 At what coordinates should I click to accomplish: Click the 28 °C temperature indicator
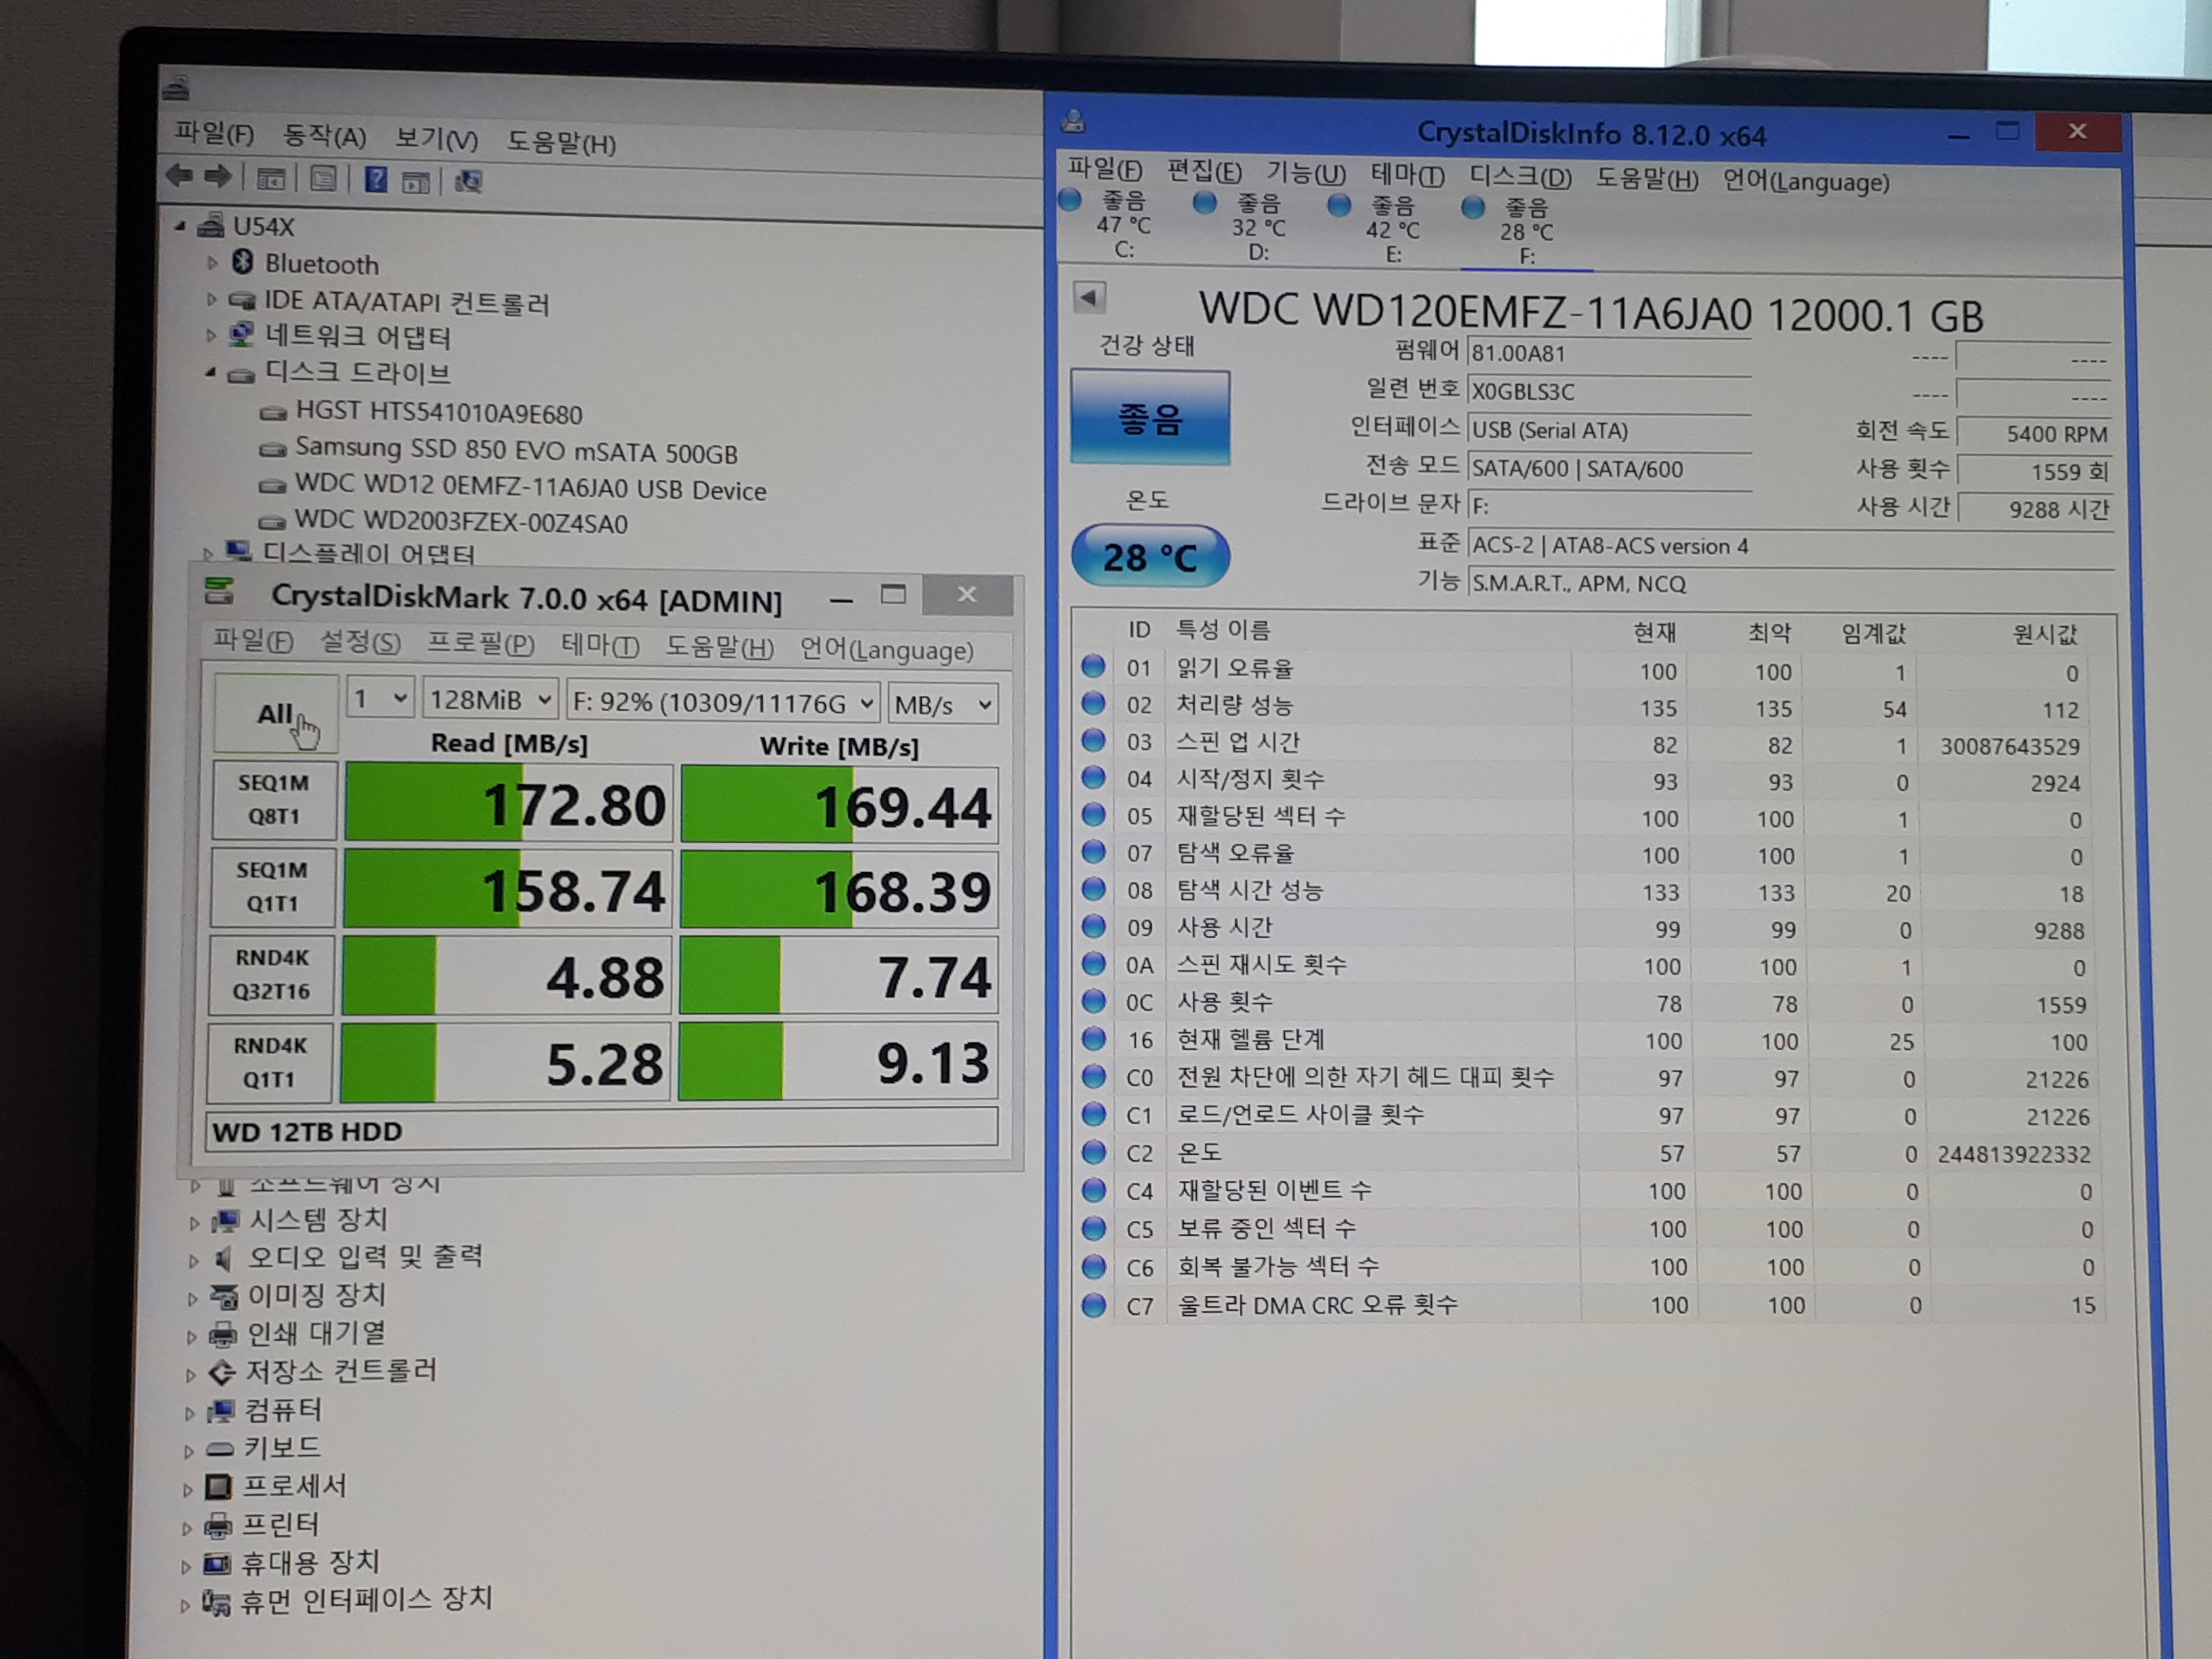(x=1150, y=557)
